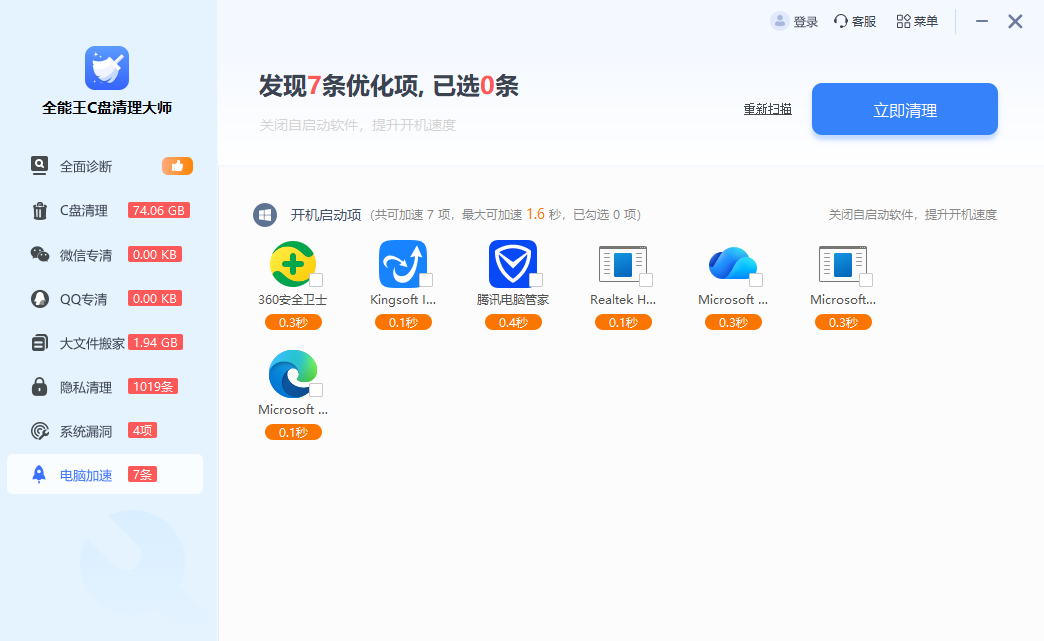Click the Realtek startup item icon

click(x=622, y=264)
